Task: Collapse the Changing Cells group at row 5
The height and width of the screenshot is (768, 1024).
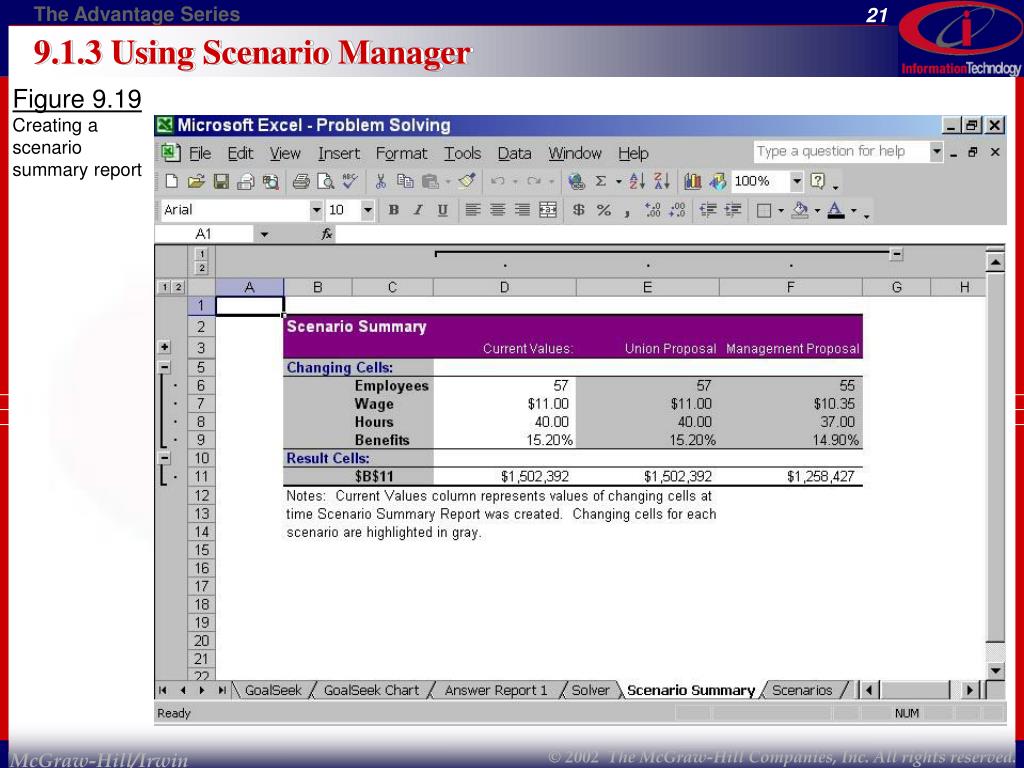Action: pos(165,367)
